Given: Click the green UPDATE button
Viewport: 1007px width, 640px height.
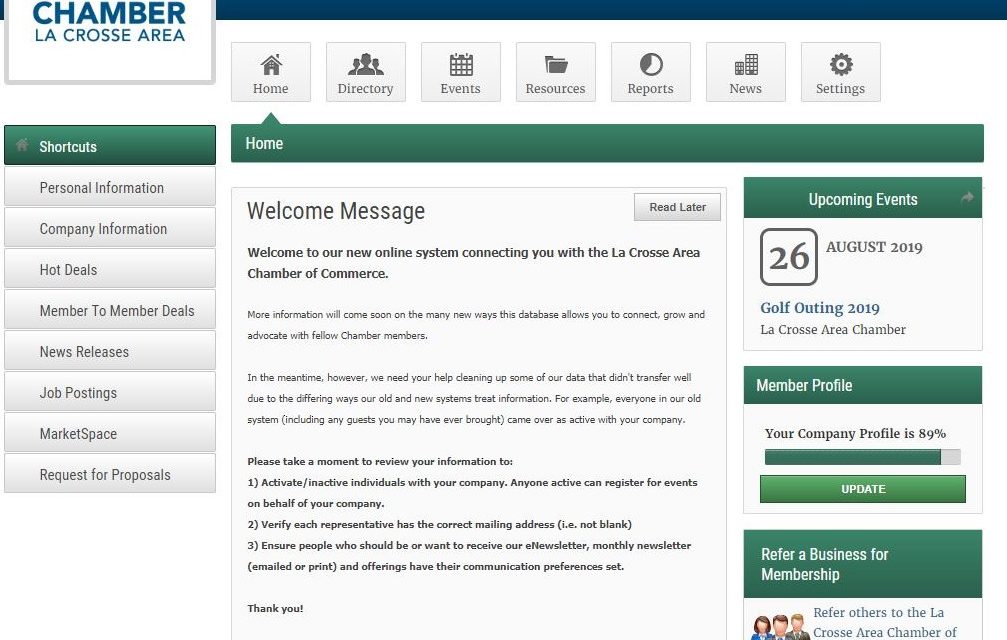Looking at the screenshot, I should (863, 489).
